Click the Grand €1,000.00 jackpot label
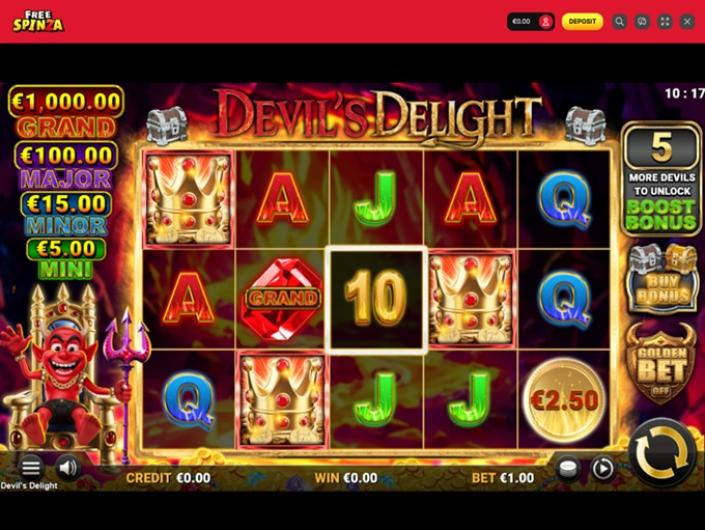The height and width of the screenshot is (530, 705). 66,111
